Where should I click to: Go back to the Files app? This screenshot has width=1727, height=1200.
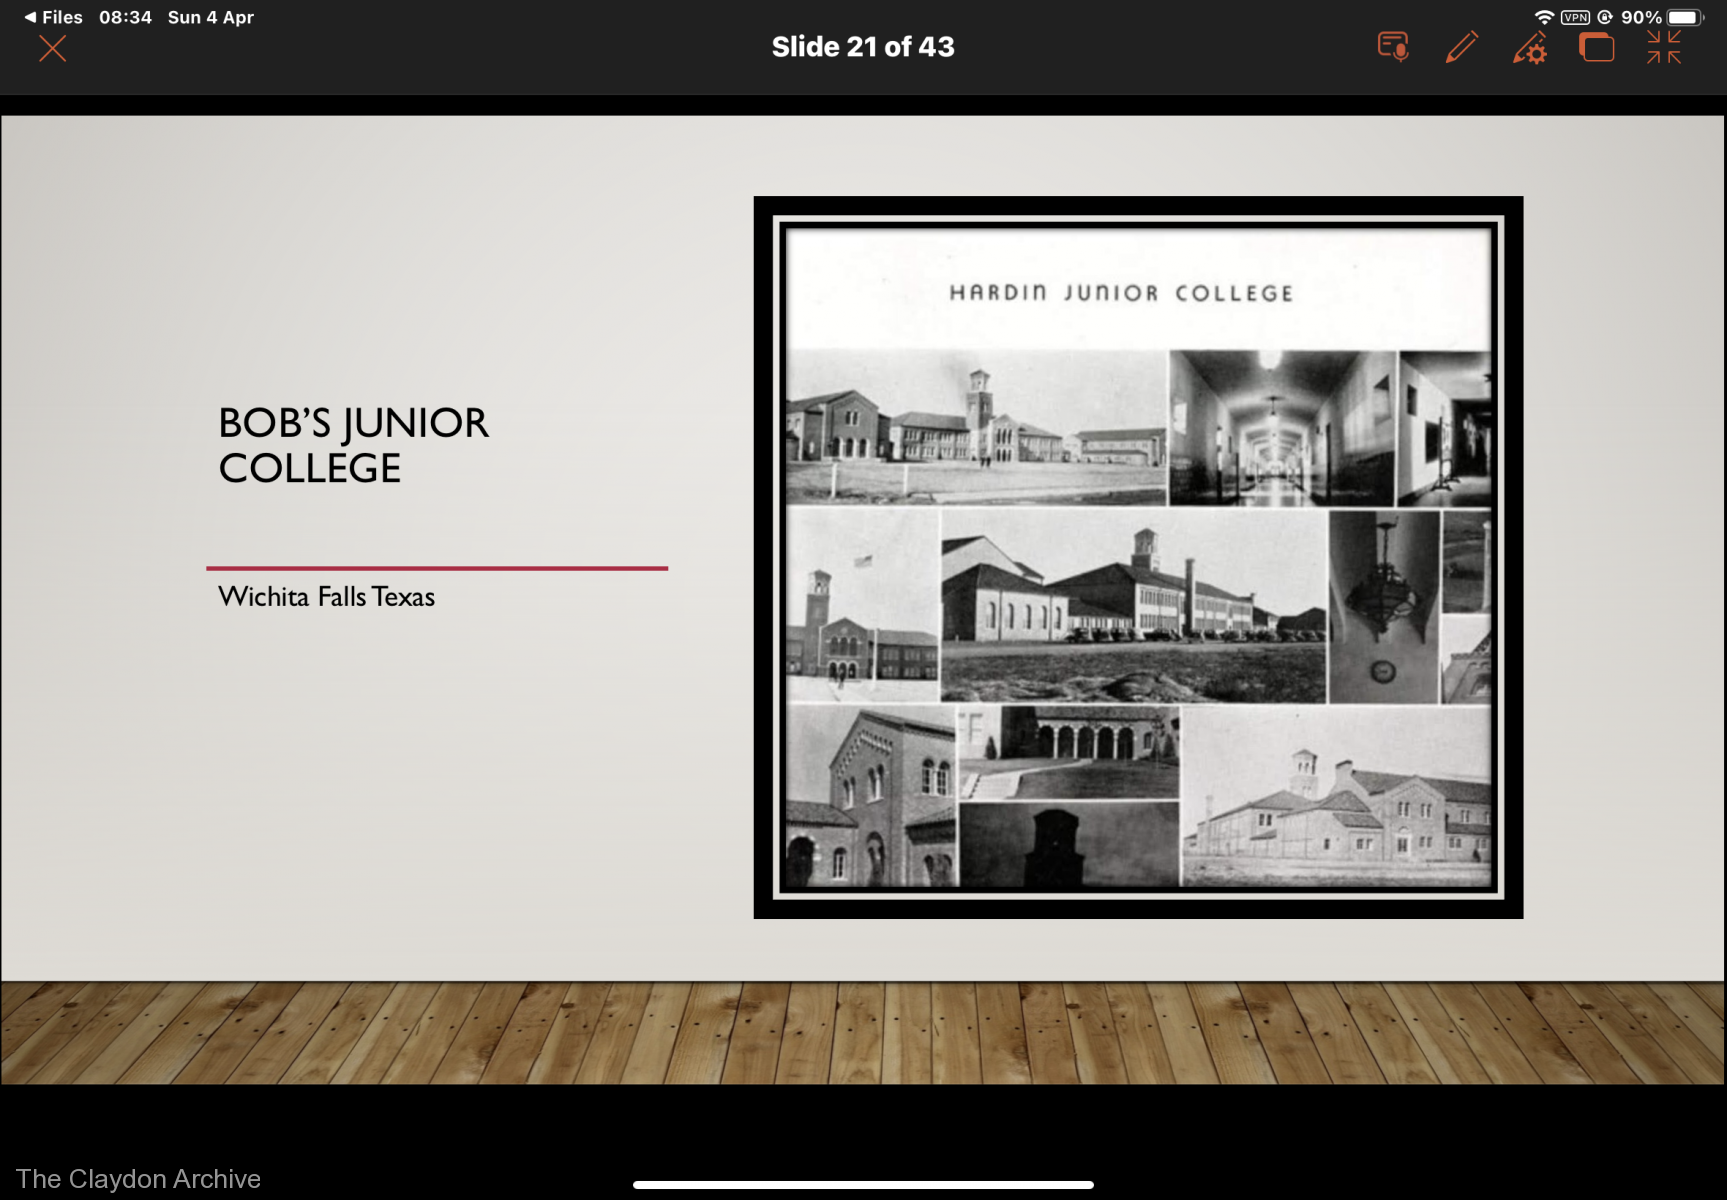(x=54, y=17)
